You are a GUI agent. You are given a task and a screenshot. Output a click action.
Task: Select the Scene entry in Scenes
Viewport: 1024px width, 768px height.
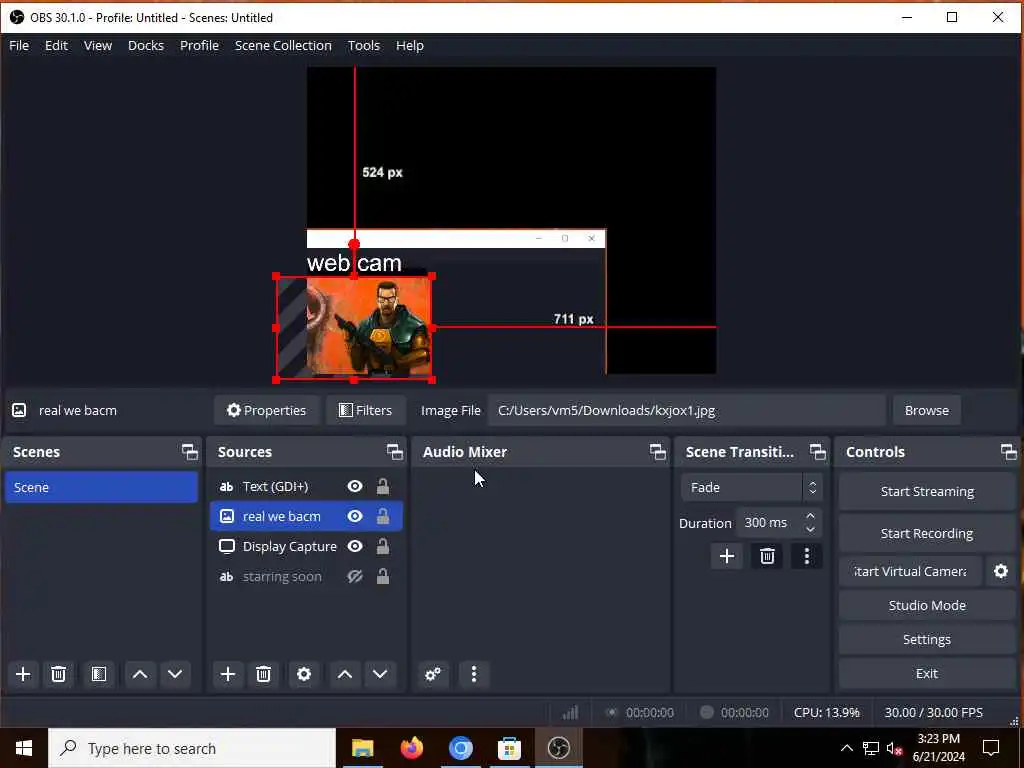click(101, 487)
